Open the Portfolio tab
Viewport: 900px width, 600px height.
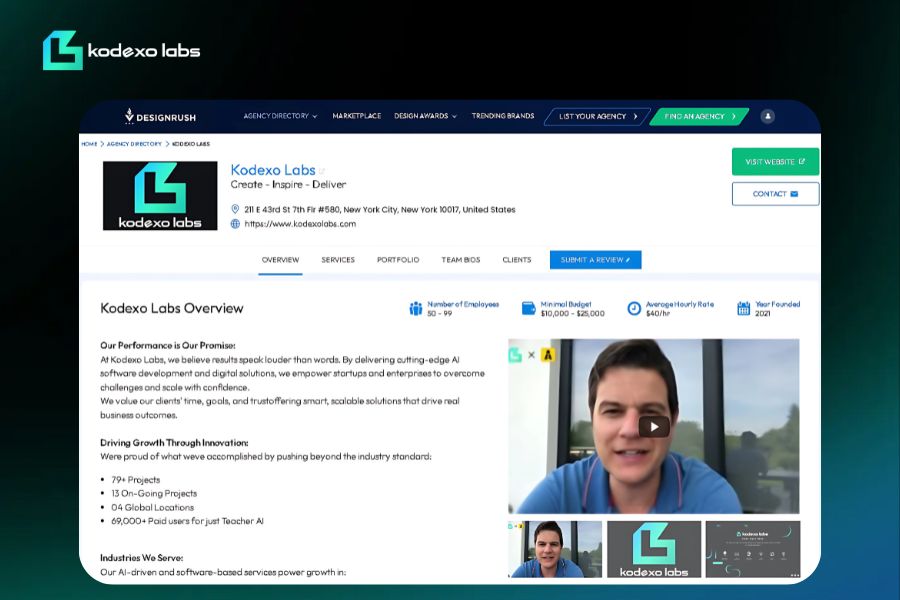click(398, 260)
